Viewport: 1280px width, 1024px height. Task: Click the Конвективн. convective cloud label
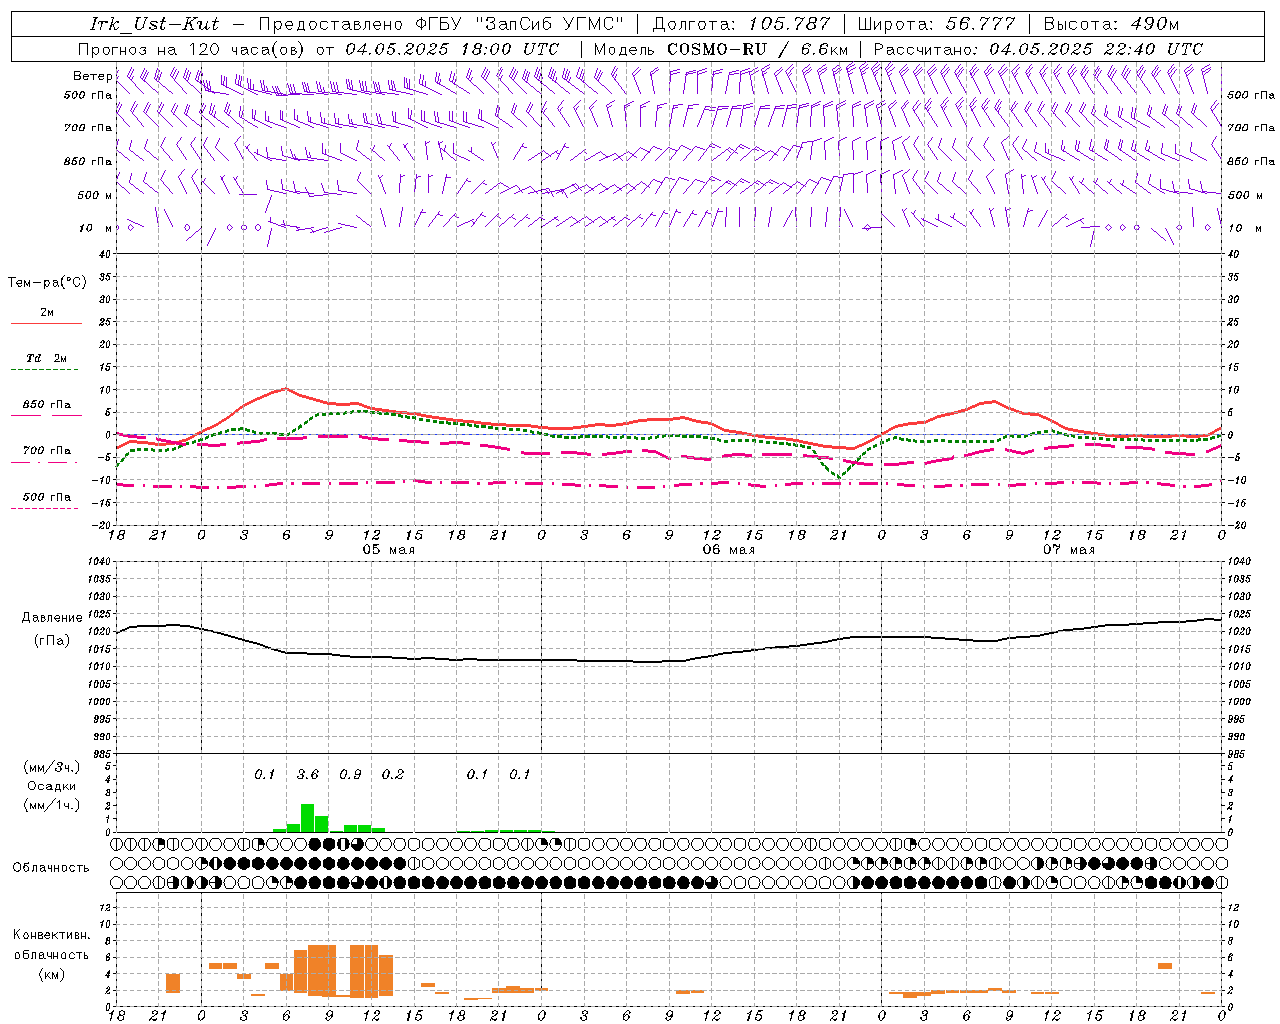(52, 935)
